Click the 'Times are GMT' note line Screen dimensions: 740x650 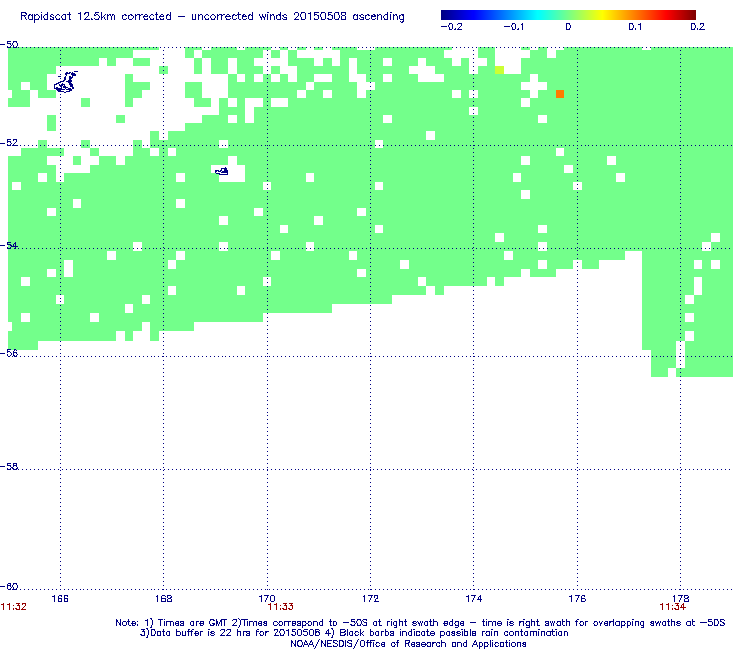pyautogui.click(x=420, y=623)
